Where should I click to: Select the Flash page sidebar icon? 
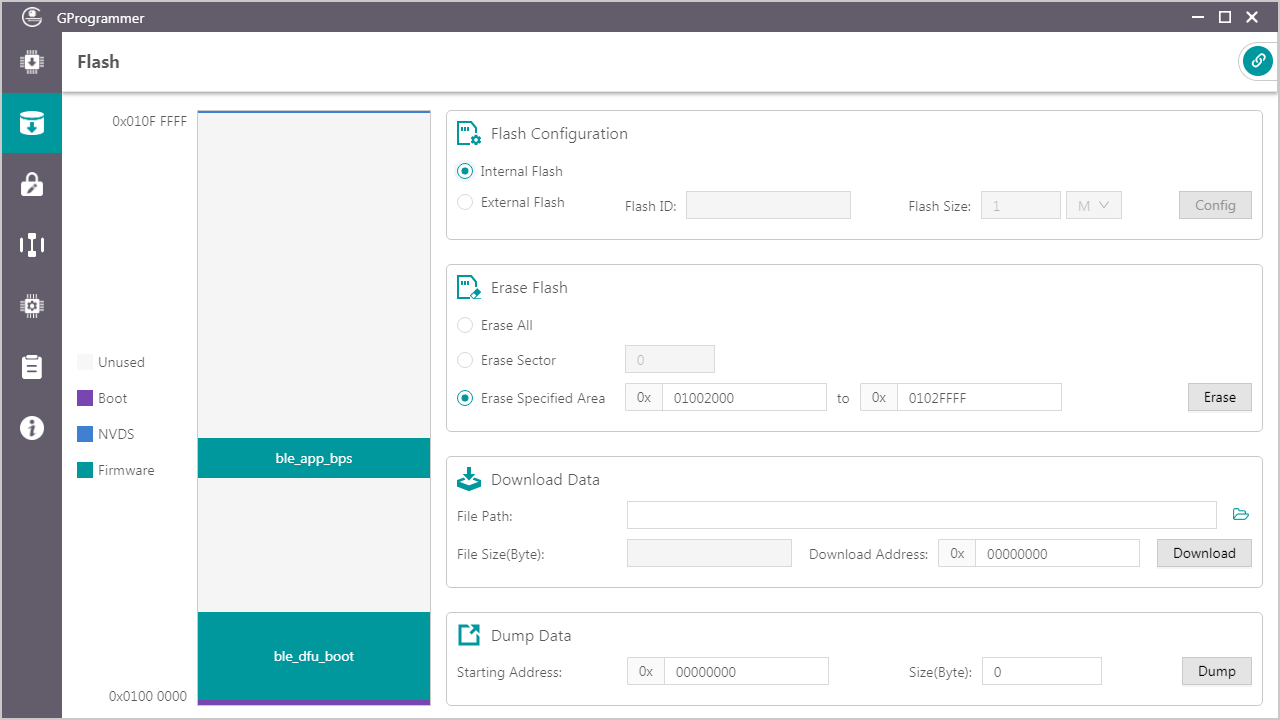pos(31,124)
